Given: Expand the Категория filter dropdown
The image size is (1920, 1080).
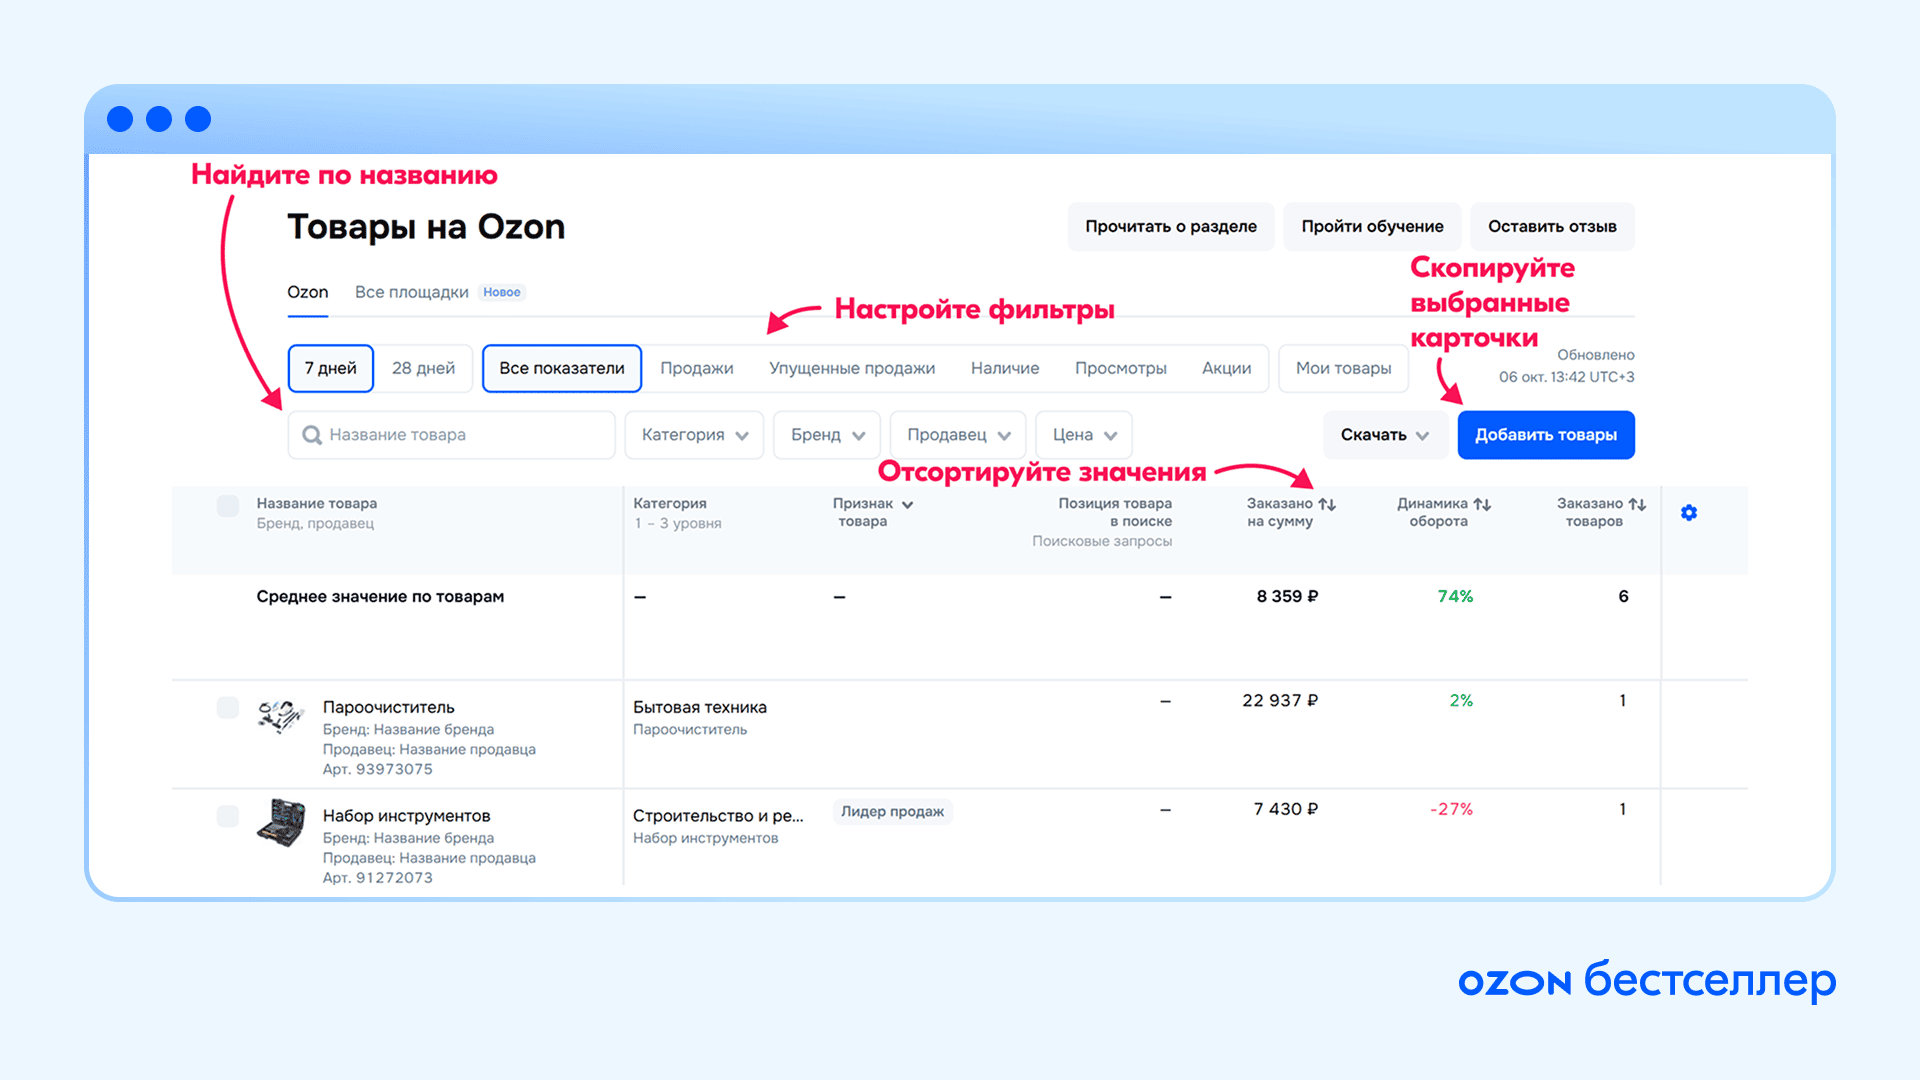Looking at the screenshot, I should click(x=694, y=435).
